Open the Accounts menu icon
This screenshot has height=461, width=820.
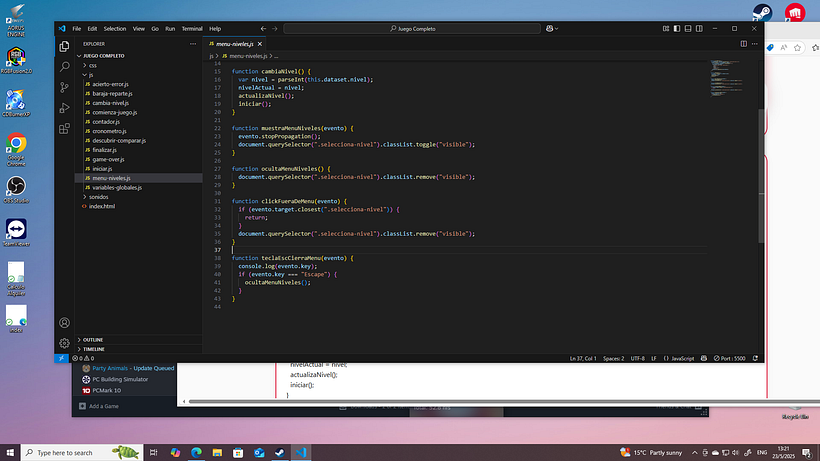64,322
